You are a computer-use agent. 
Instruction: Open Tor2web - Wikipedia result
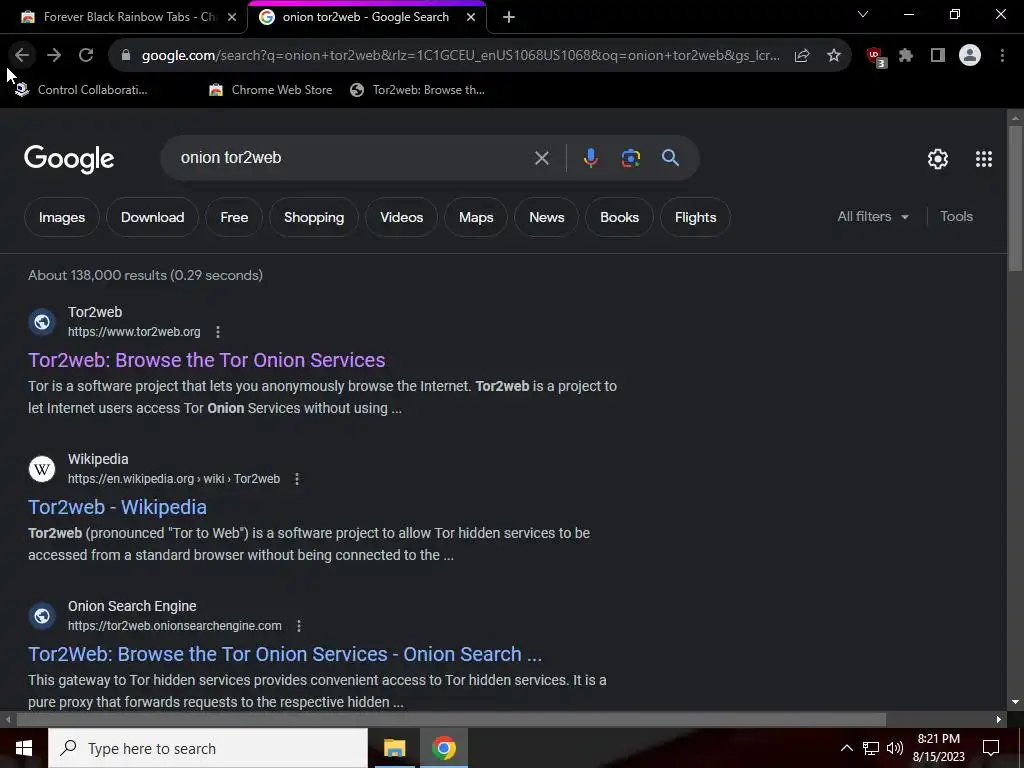pos(118,507)
